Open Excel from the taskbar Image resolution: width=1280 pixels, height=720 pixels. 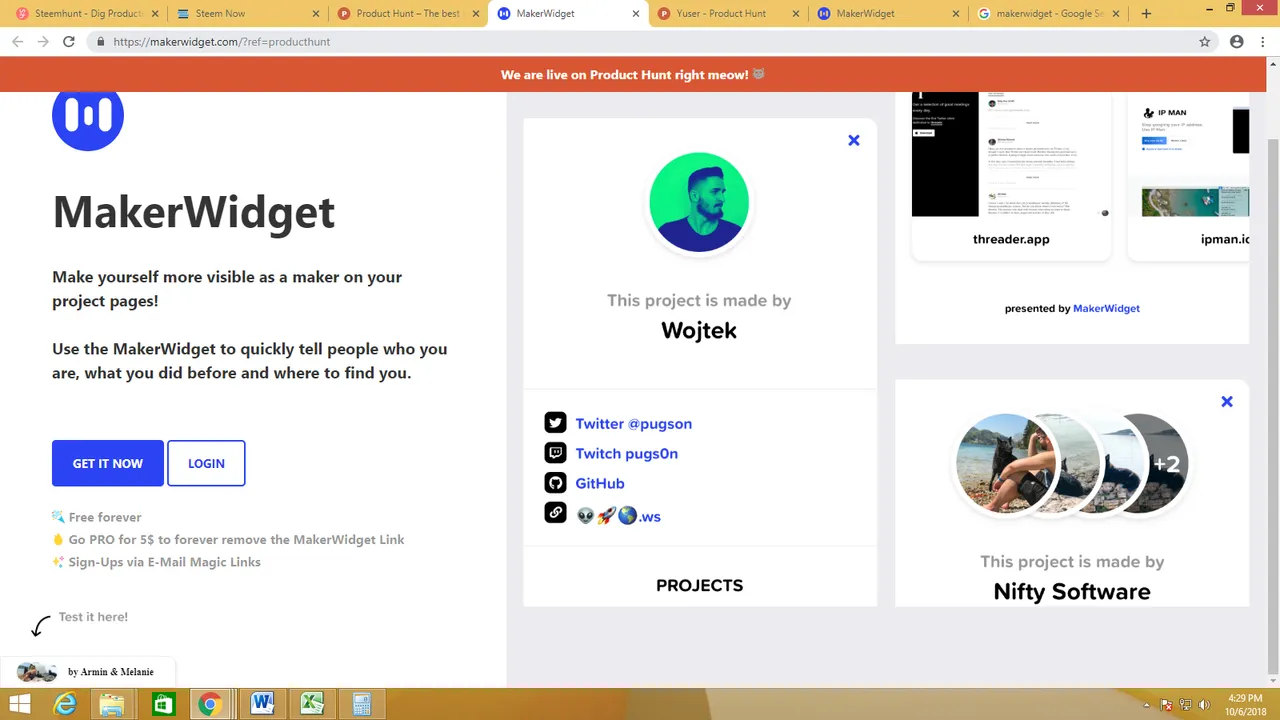pos(311,704)
